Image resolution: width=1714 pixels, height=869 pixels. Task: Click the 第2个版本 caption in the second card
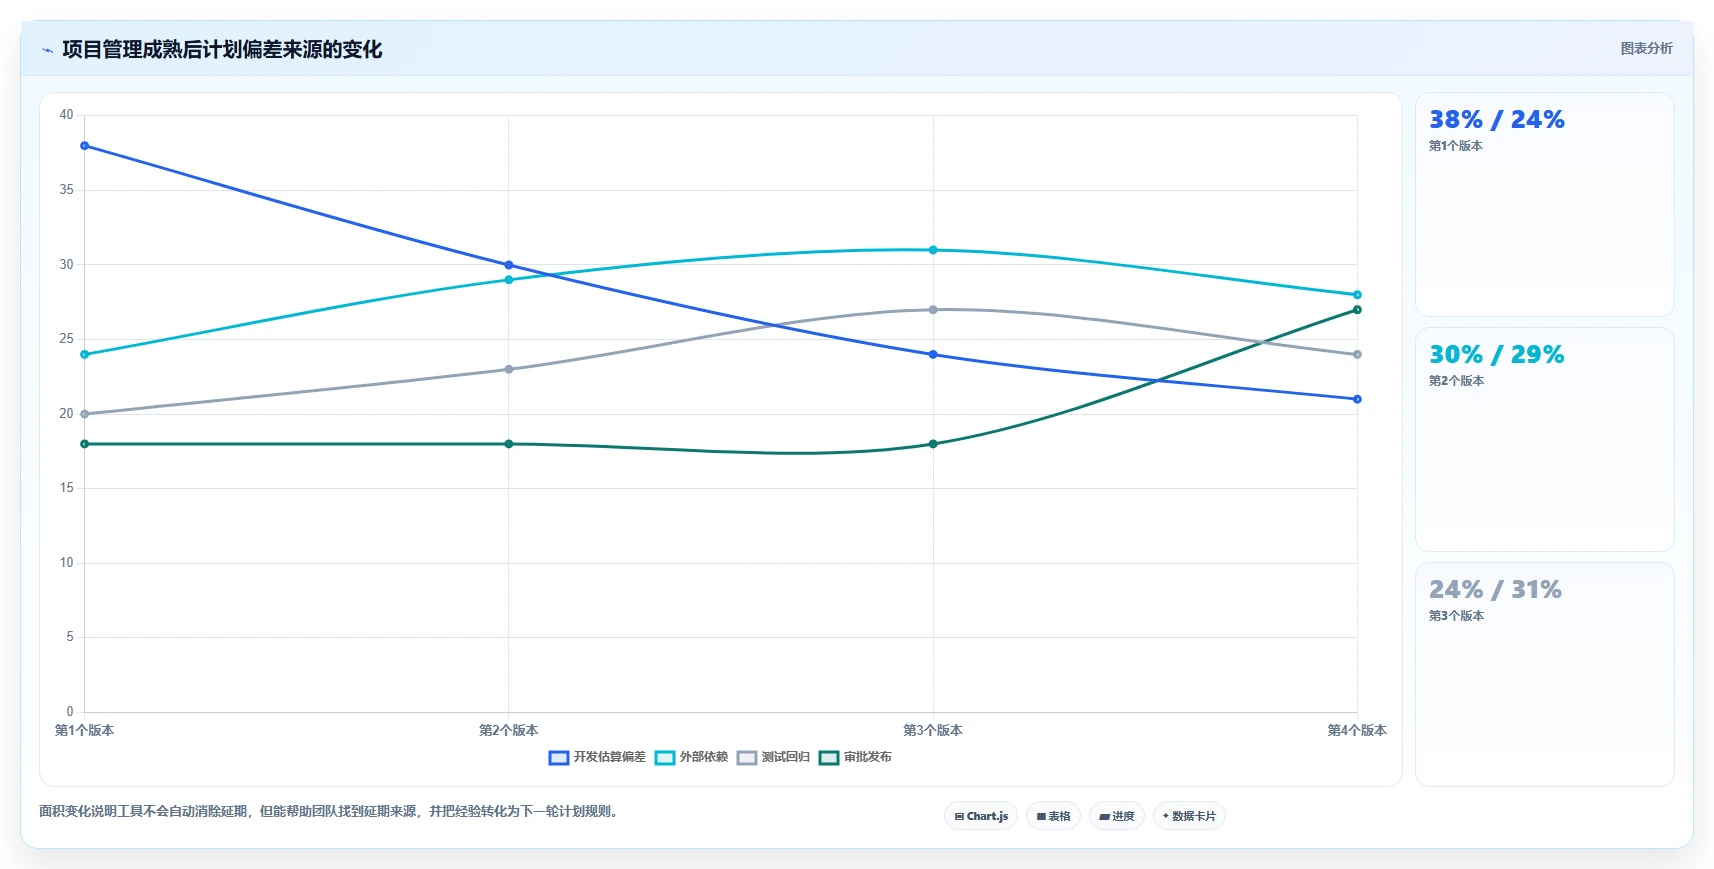[x=1456, y=381]
